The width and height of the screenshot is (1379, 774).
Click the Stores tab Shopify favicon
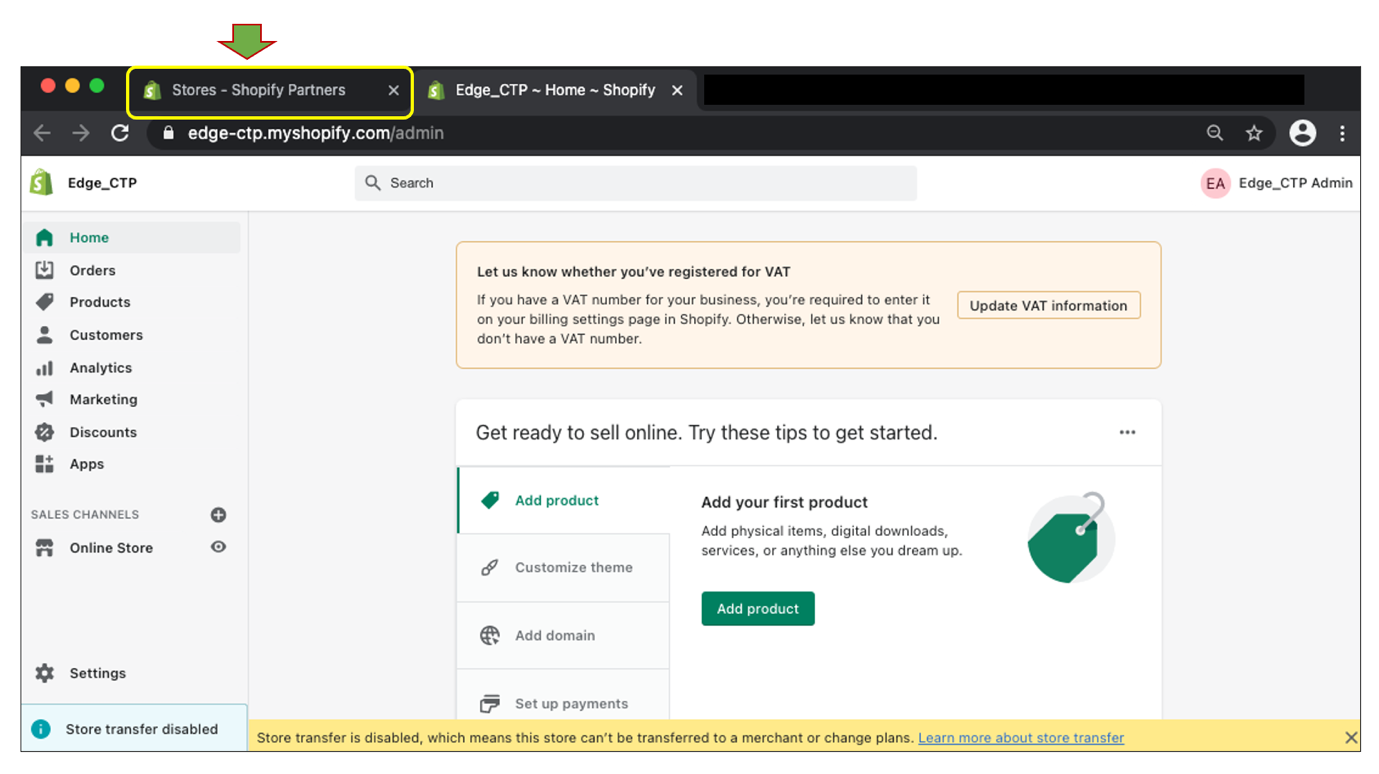tap(152, 91)
